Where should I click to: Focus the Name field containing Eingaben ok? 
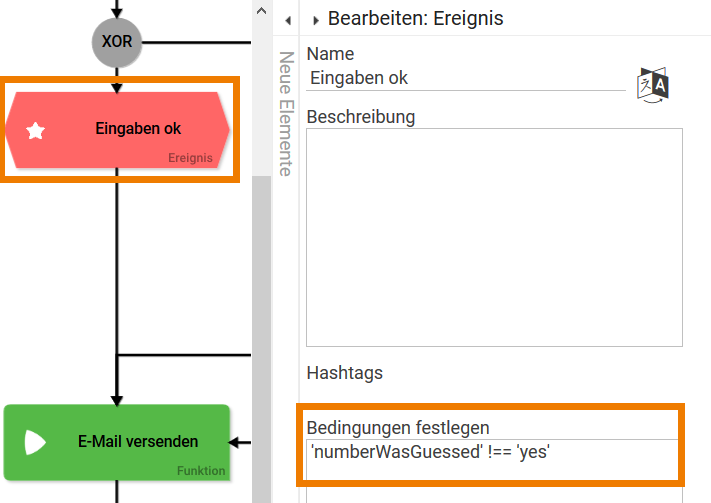(x=465, y=78)
